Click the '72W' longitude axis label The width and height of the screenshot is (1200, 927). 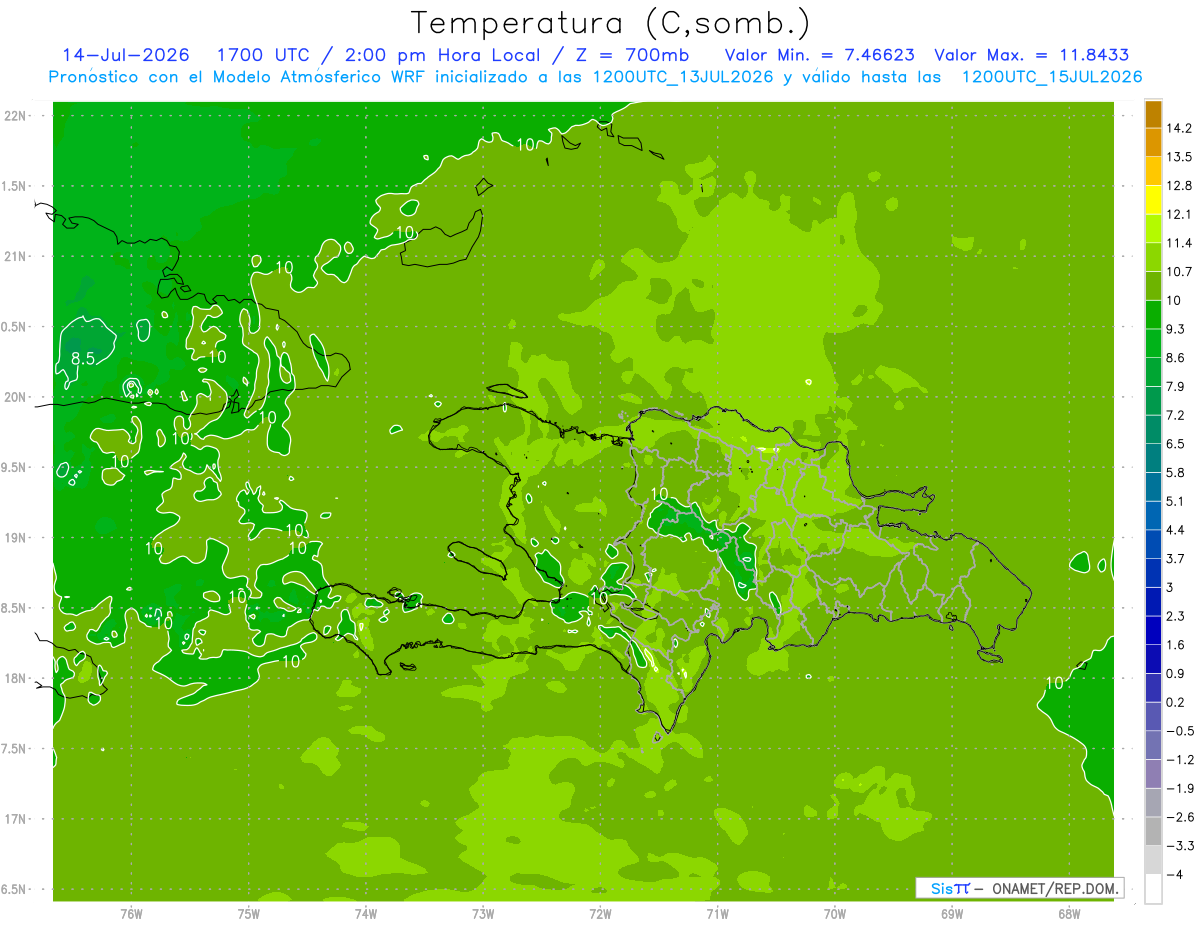coord(600,913)
